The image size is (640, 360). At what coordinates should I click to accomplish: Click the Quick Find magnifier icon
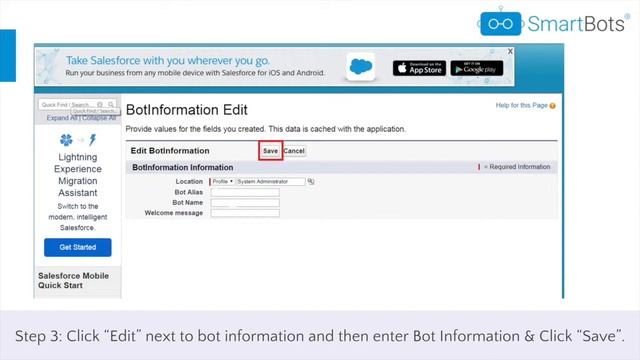[111, 104]
